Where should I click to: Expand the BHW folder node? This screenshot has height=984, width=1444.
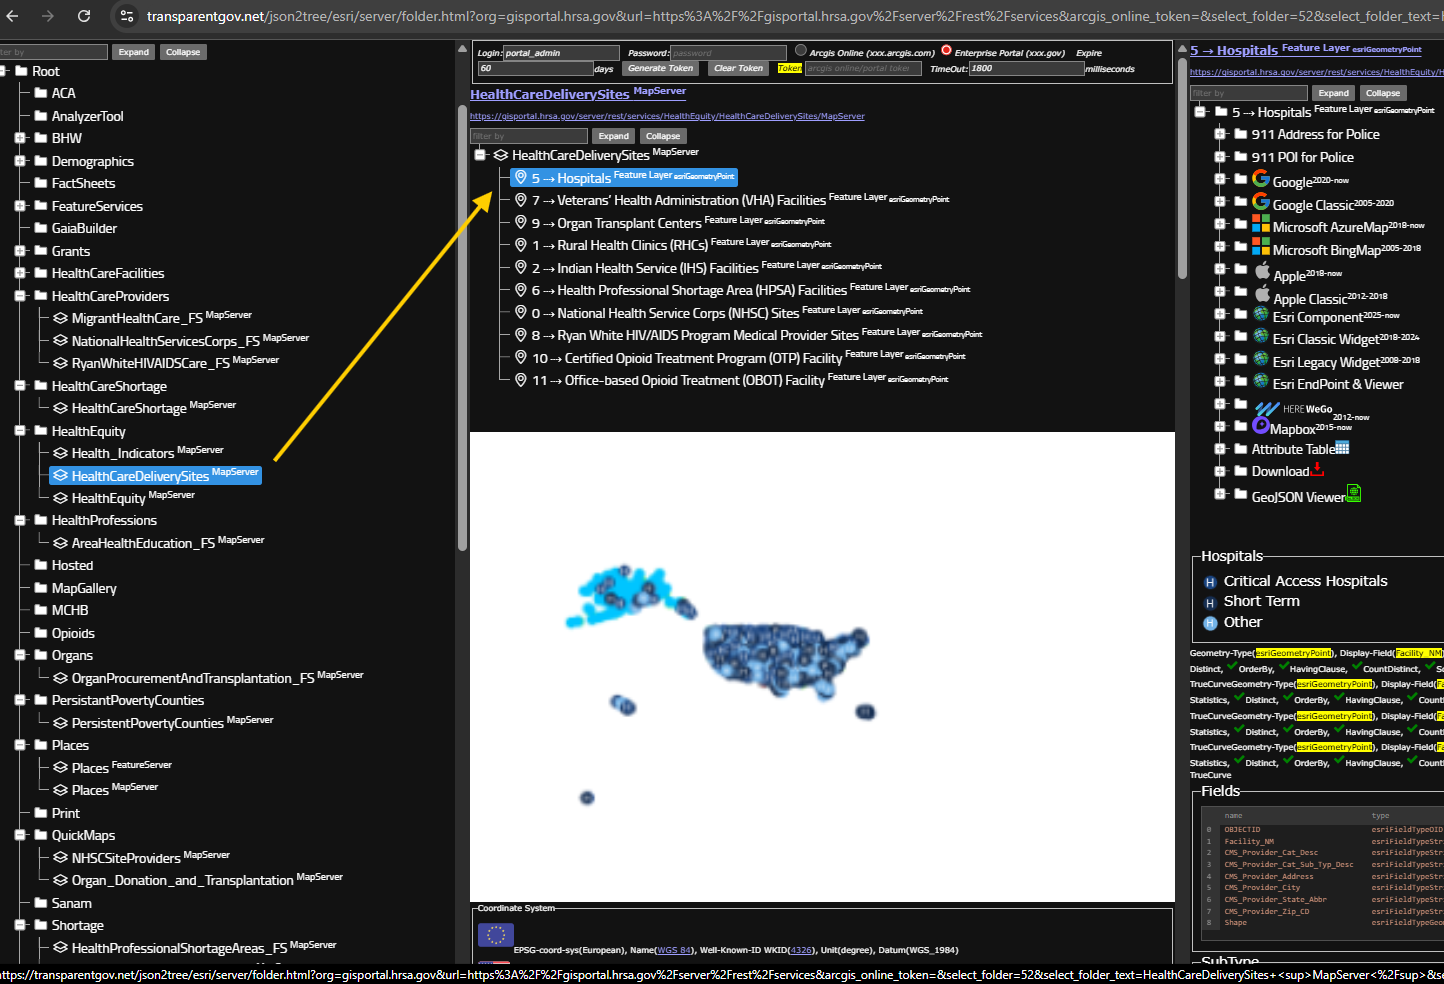point(20,138)
